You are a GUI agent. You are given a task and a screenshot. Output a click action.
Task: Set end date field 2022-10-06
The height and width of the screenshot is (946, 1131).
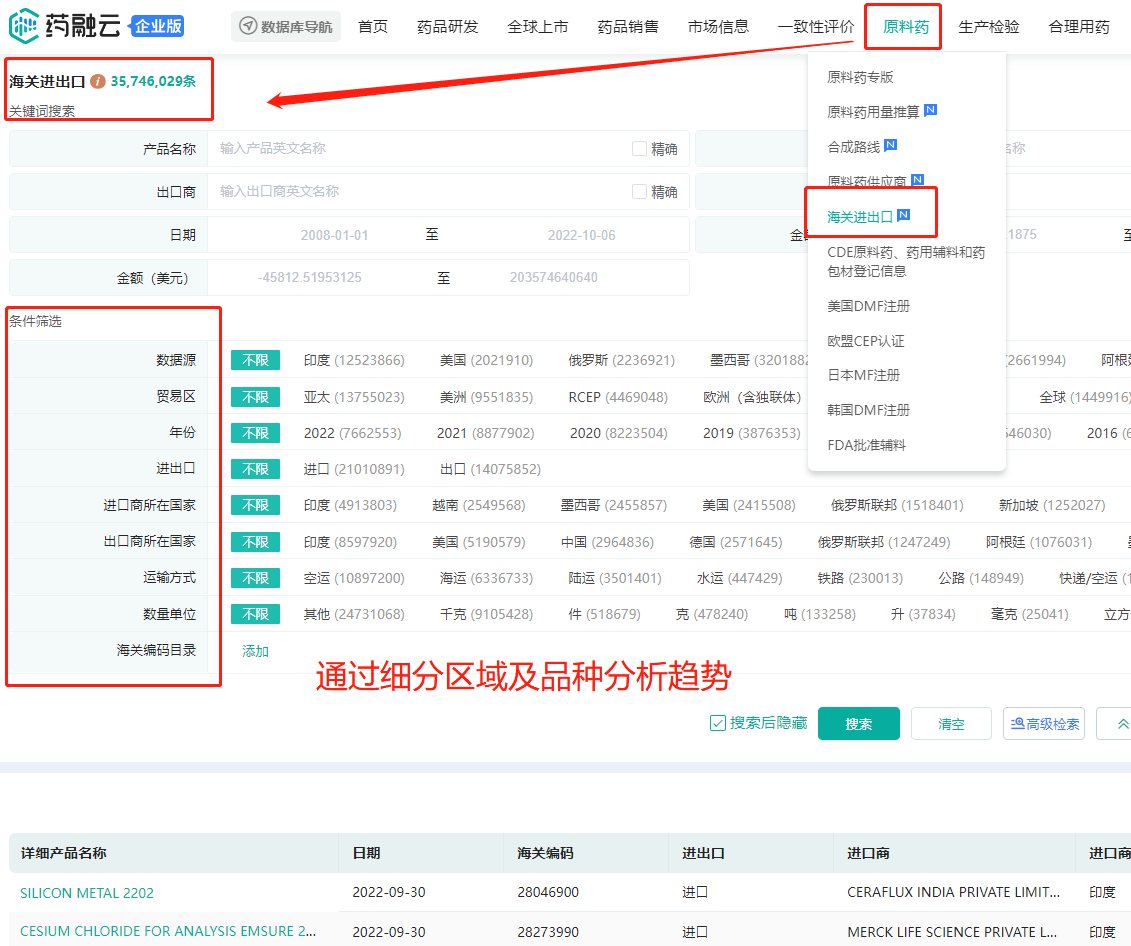581,235
